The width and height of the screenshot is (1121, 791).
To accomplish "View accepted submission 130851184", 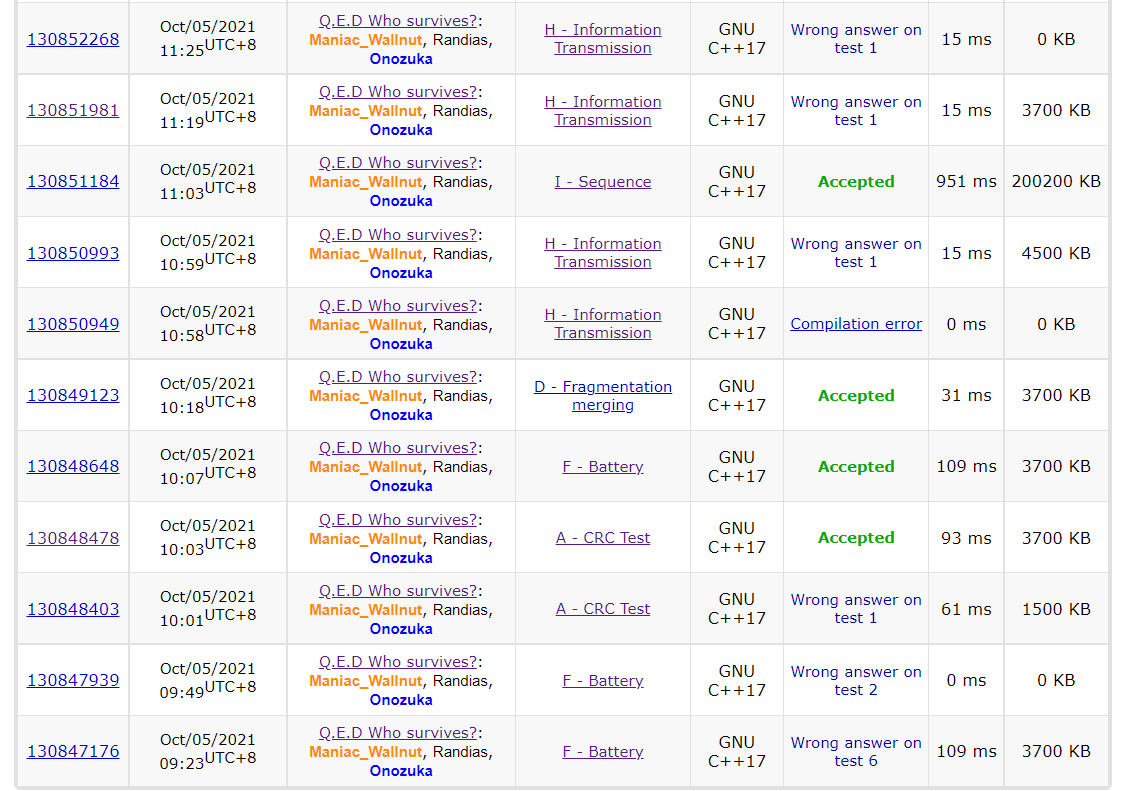I will (73, 182).
